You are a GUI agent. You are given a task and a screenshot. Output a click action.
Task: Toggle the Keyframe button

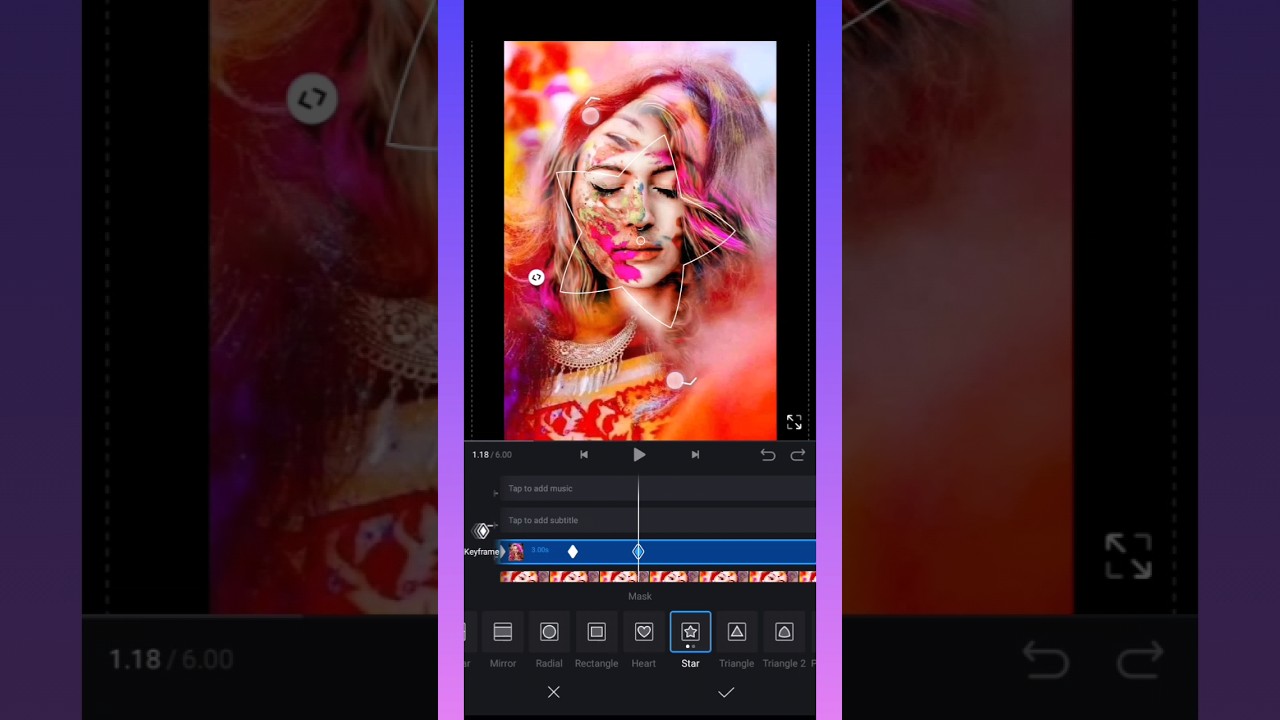[x=482, y=538]
